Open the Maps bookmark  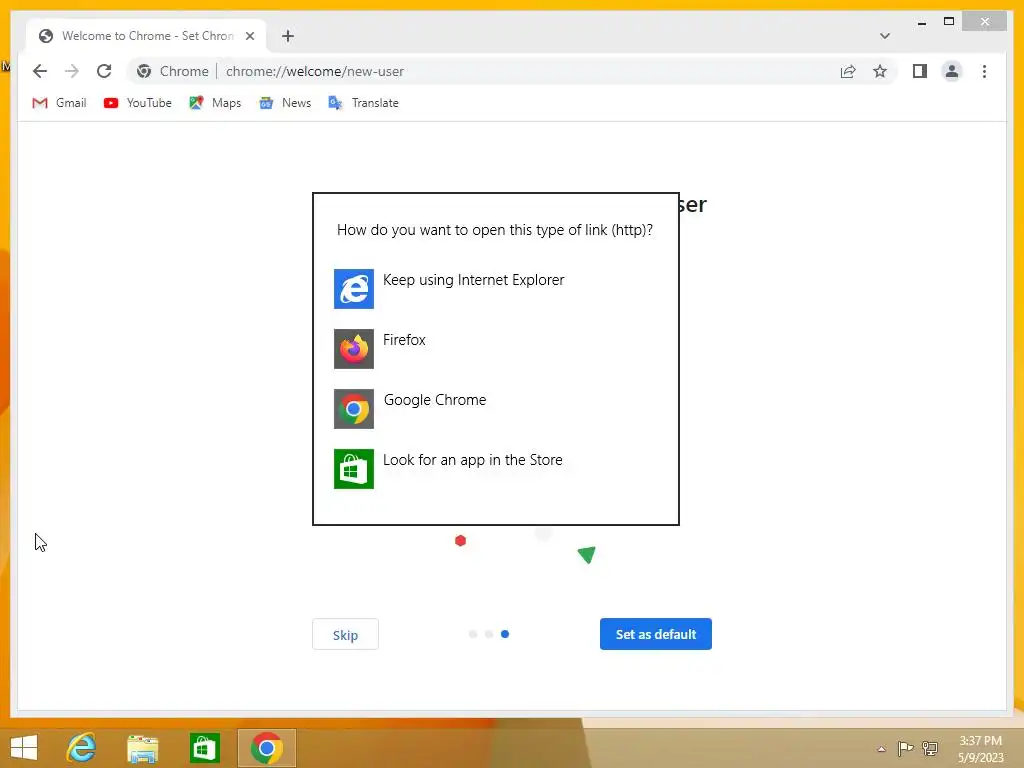point(215,103)
